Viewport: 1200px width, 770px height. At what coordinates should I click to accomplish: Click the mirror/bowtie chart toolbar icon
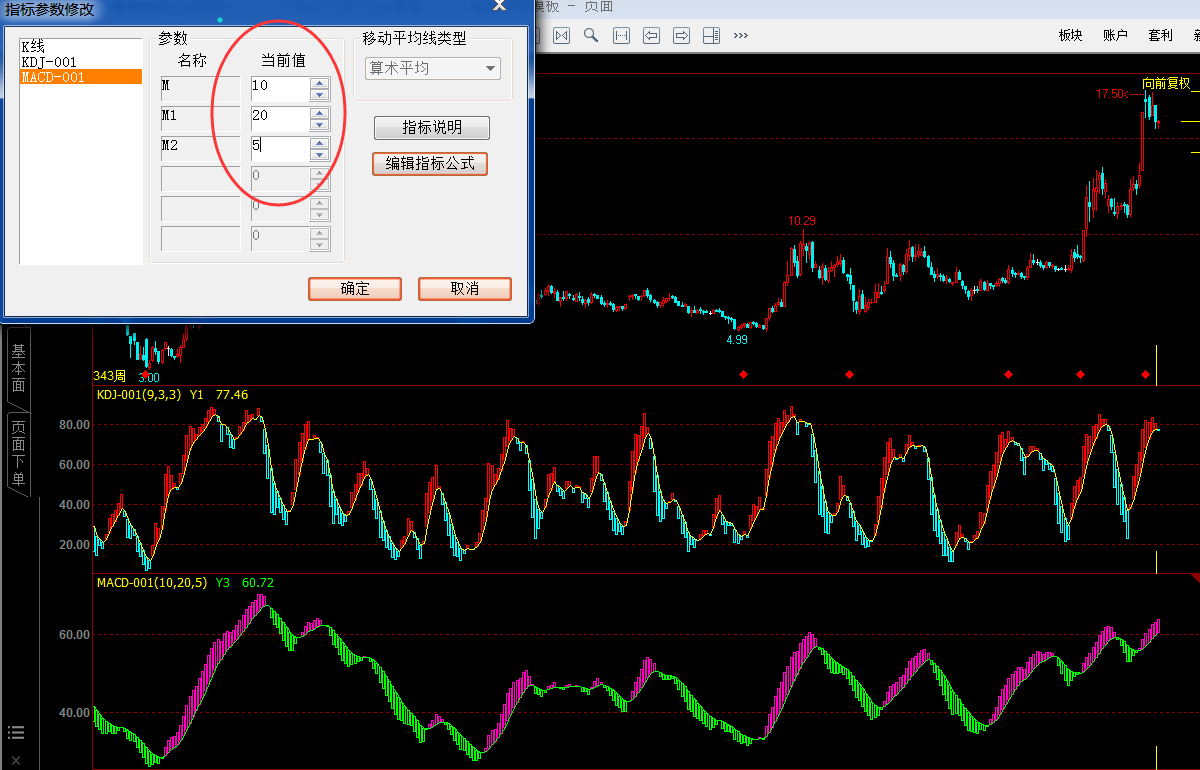tap(561, 35)
